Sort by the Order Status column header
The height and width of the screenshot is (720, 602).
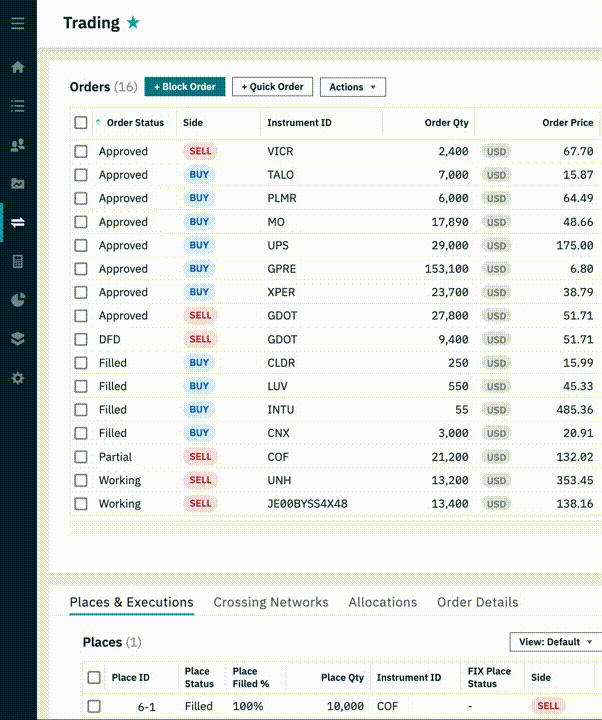pyautogui.click(x=135, y=123)
